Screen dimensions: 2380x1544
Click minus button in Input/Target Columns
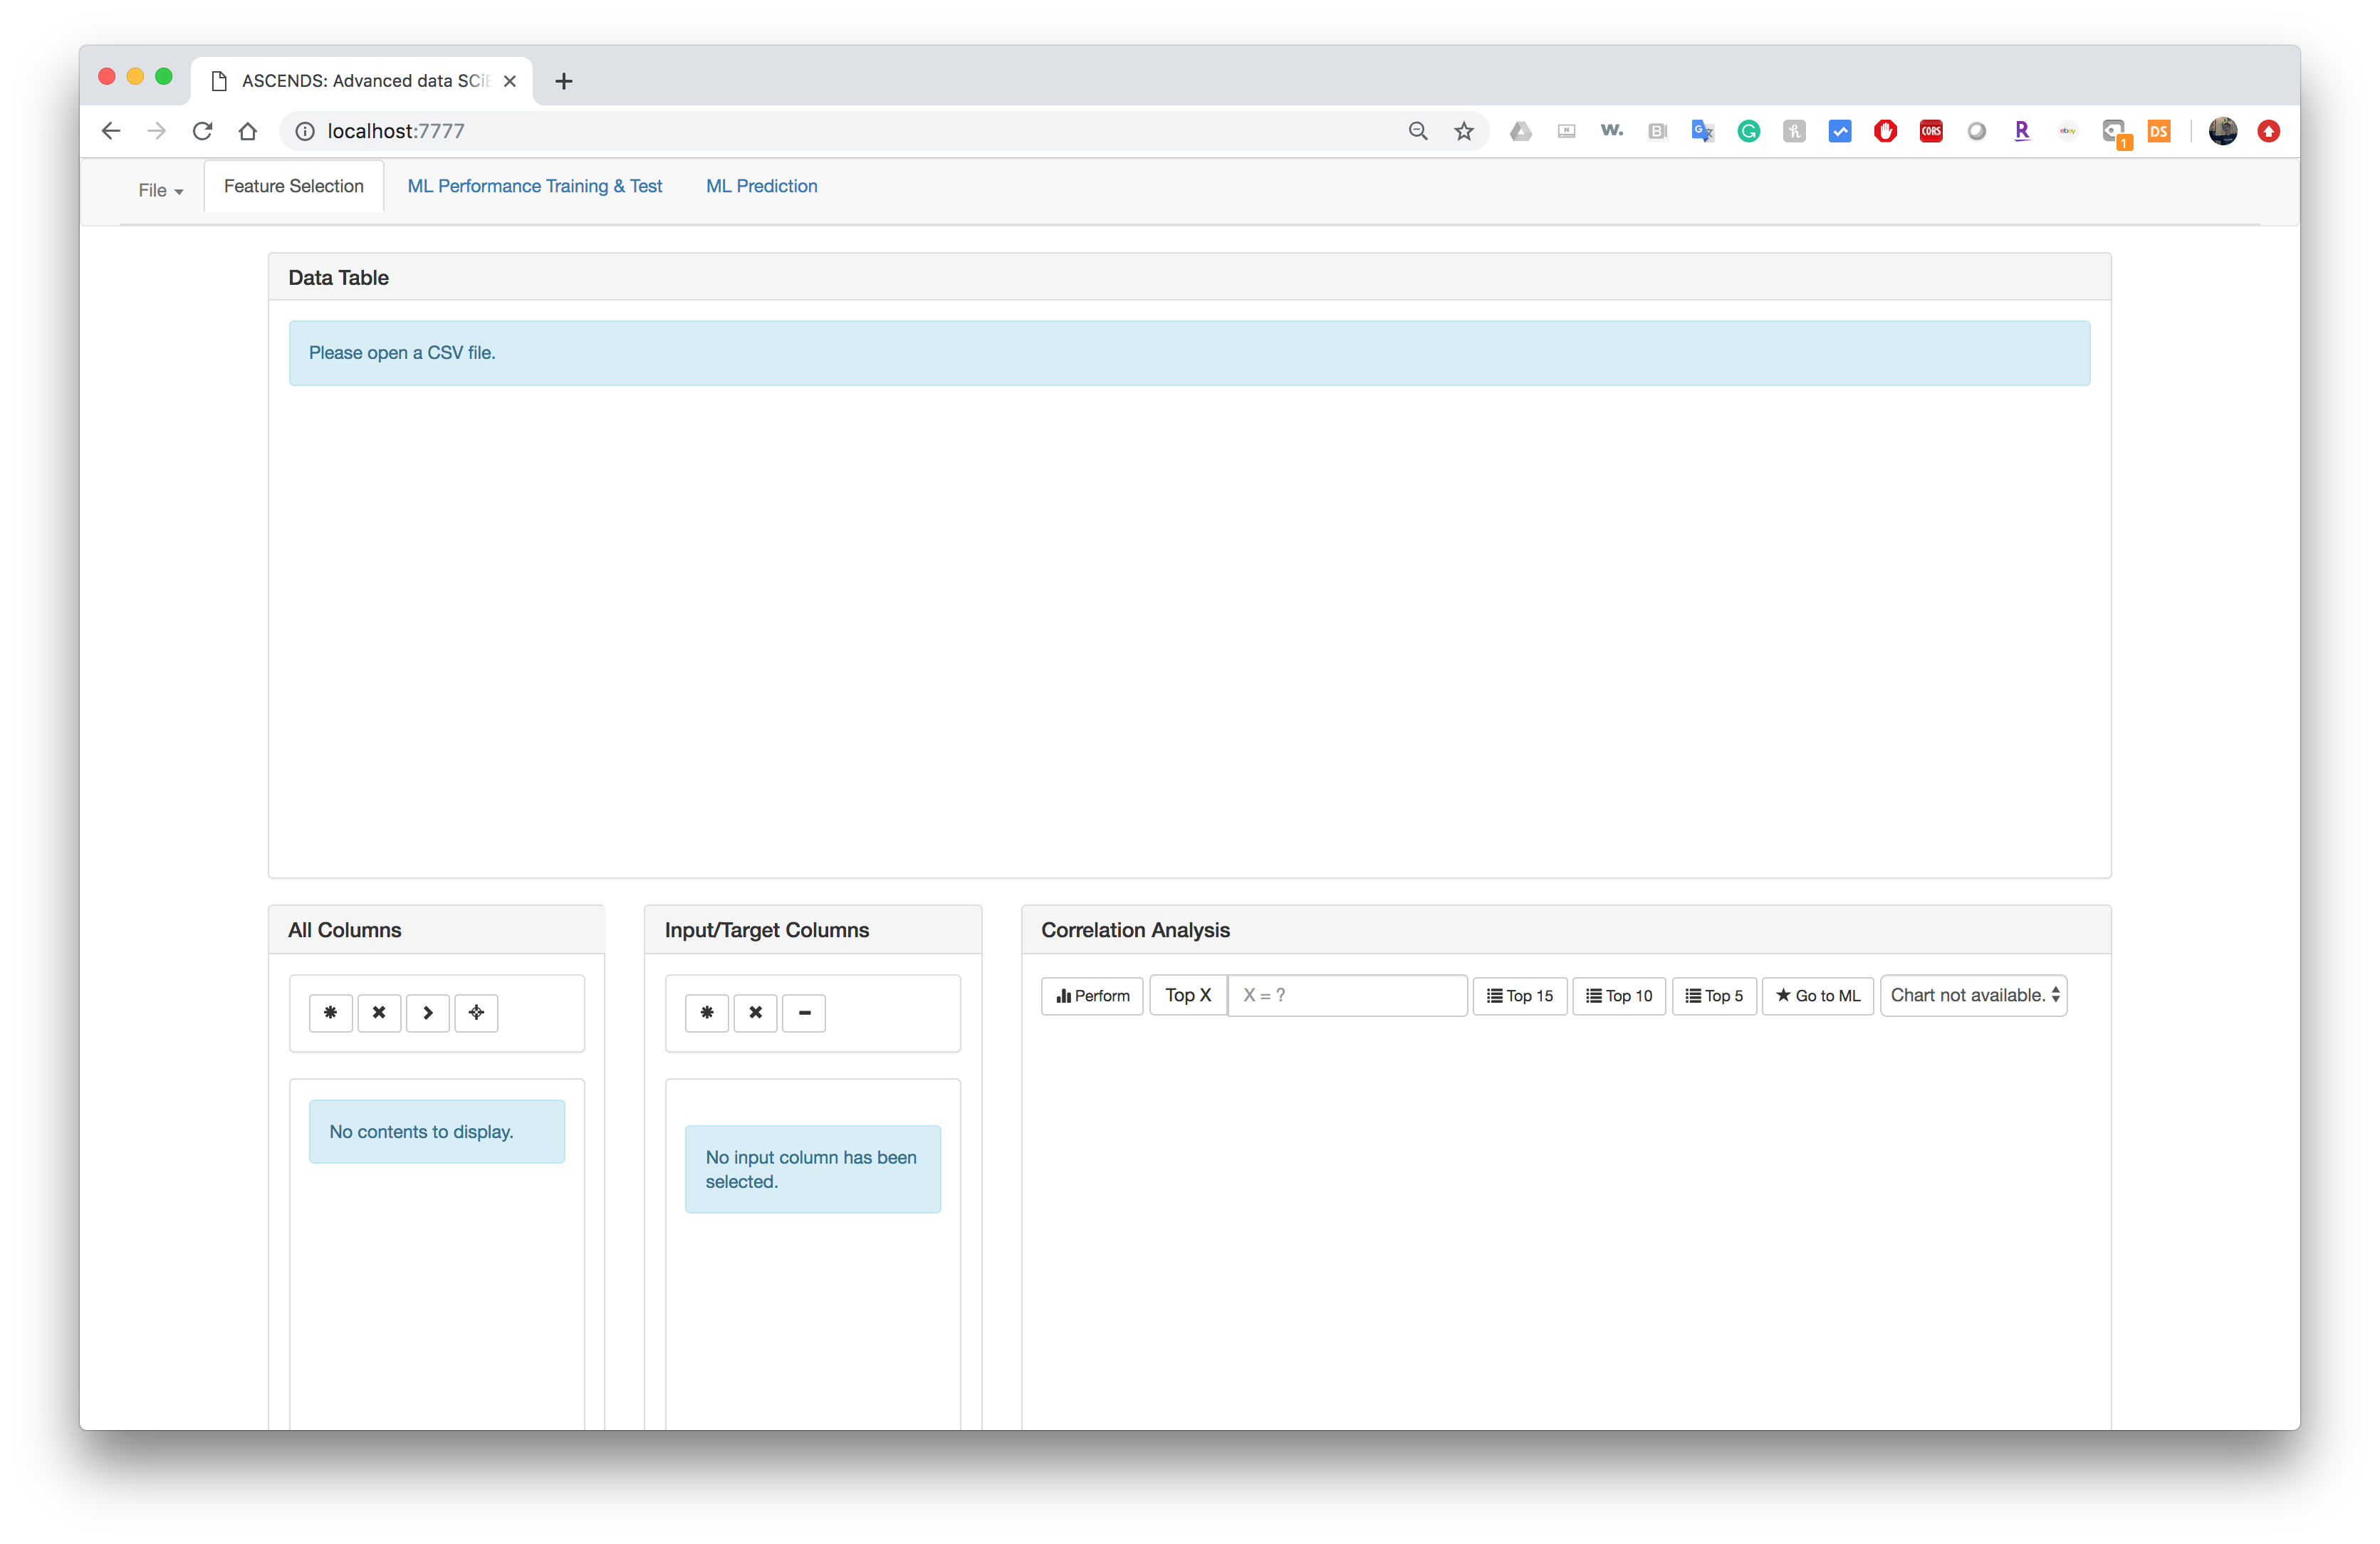pos(804,1012)
